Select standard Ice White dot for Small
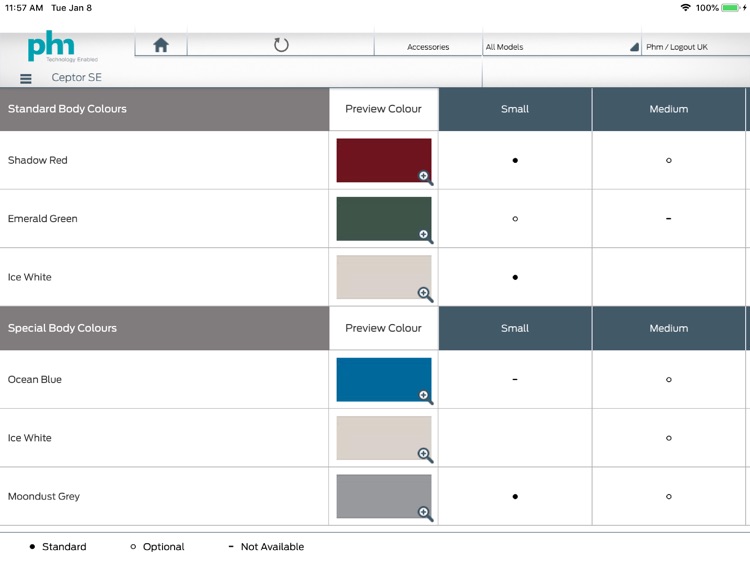 click(515, 277)
